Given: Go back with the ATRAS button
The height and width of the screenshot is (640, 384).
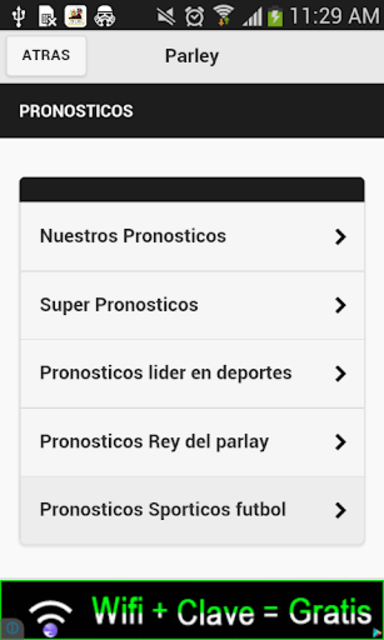Looking at the screenshot, I should click(46, 56).
